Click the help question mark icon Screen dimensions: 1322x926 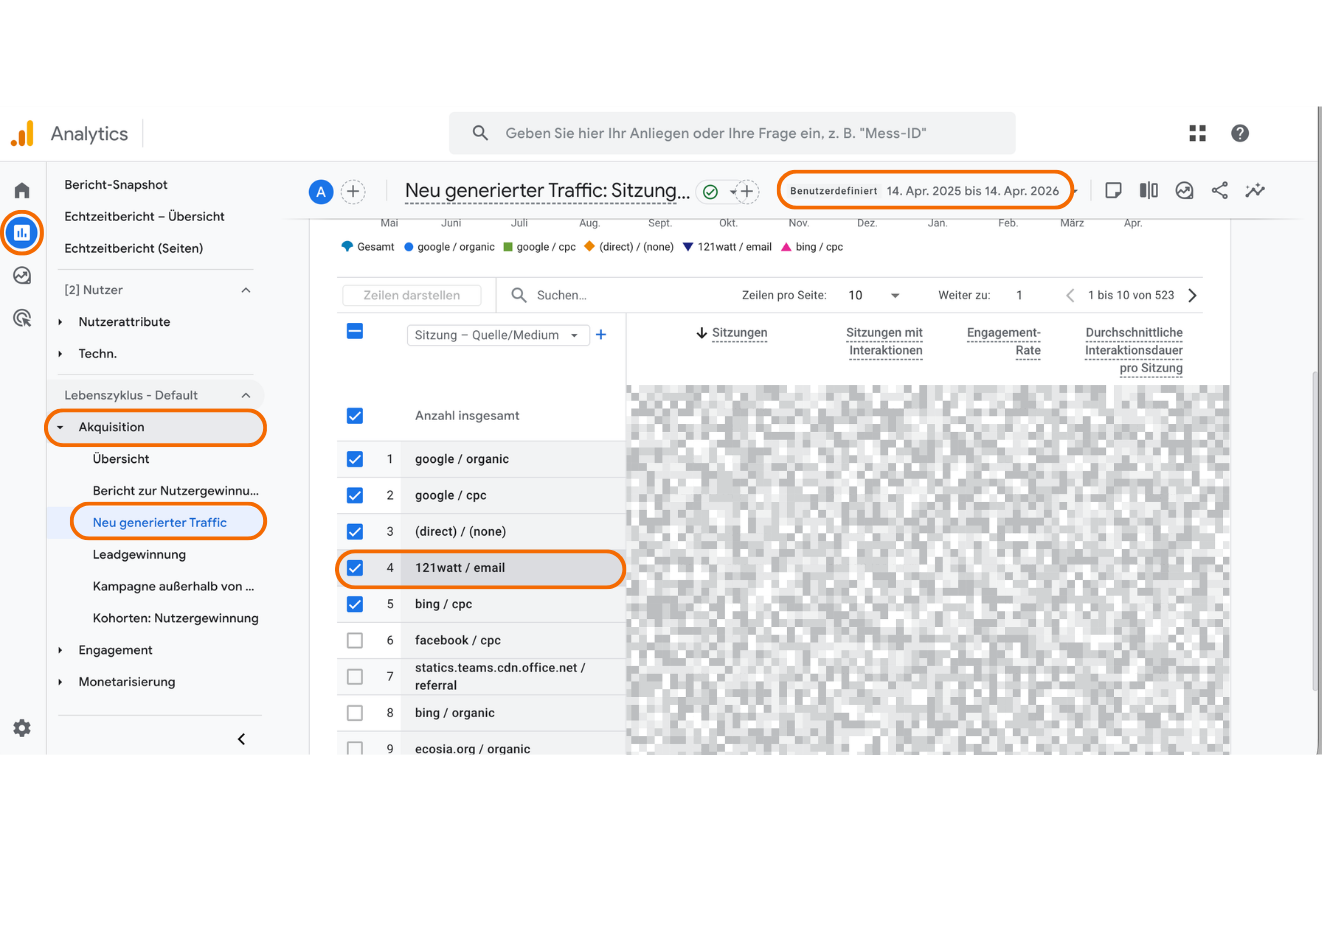(1240, 133)
